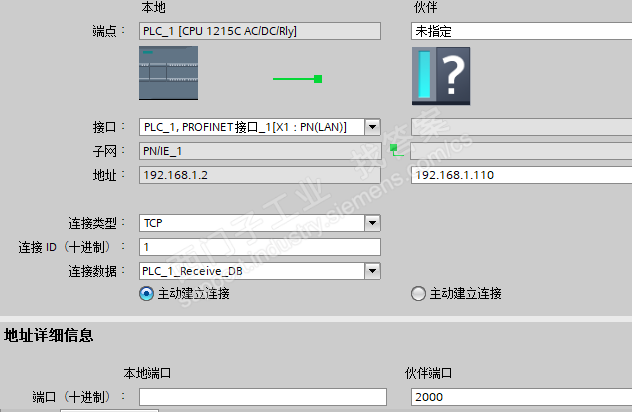
Task: Click the partner port field showing 2000
Action: 522,397
